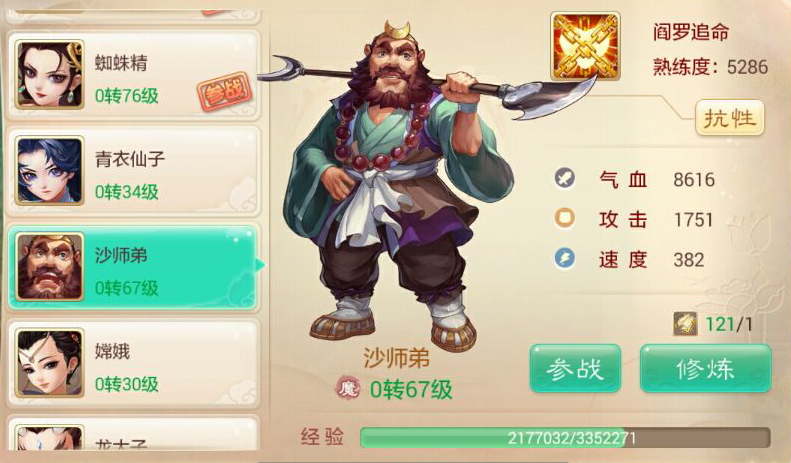Screen dimensions: 791x463
Task: Tap the red 参战 stamp on 蜘蛛精
Action: tap(224, 91)
